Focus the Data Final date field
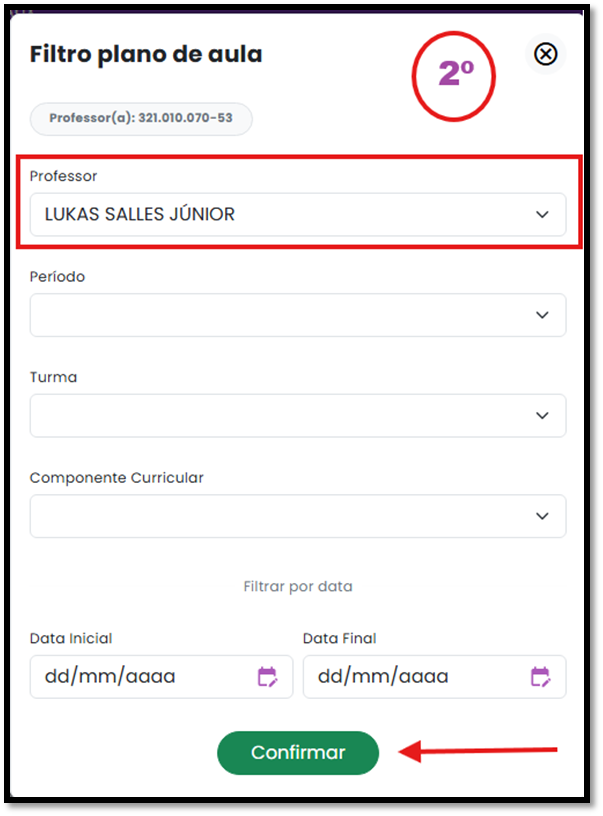603x816 pixels. (434, 677)
